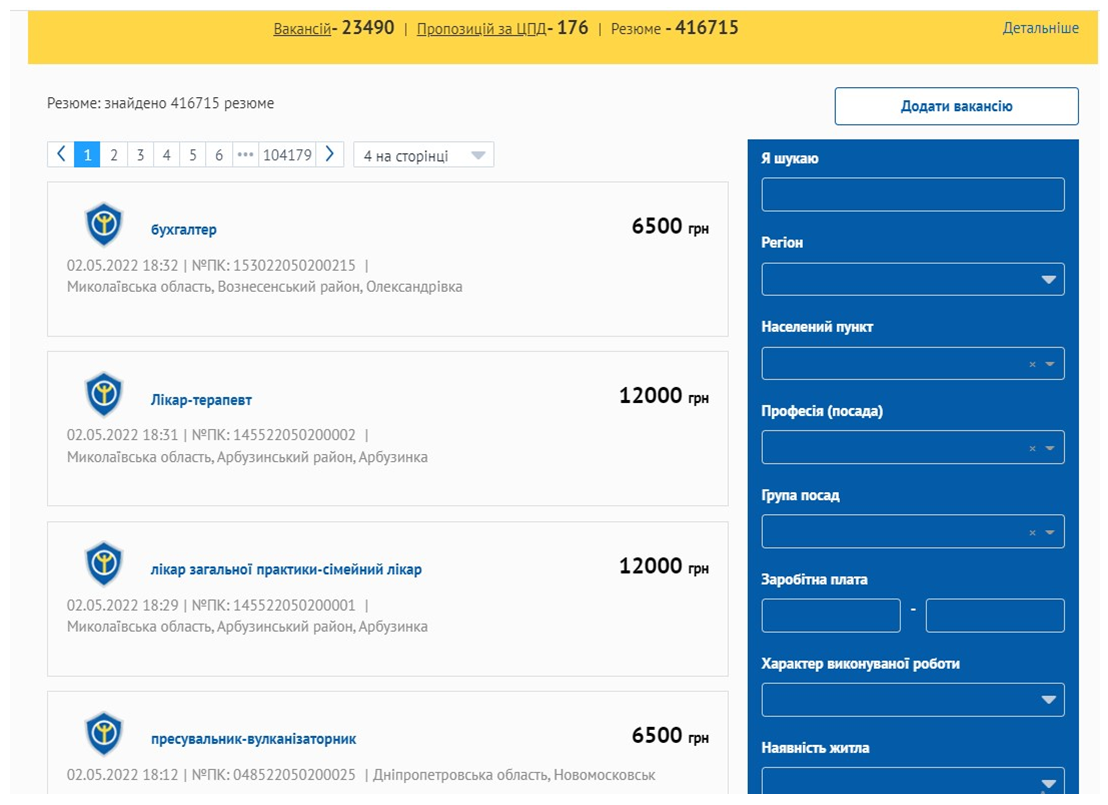Clear the Група посад field with x
The width and height of the screenshot is (1108, 805).
click(1032, 533)
